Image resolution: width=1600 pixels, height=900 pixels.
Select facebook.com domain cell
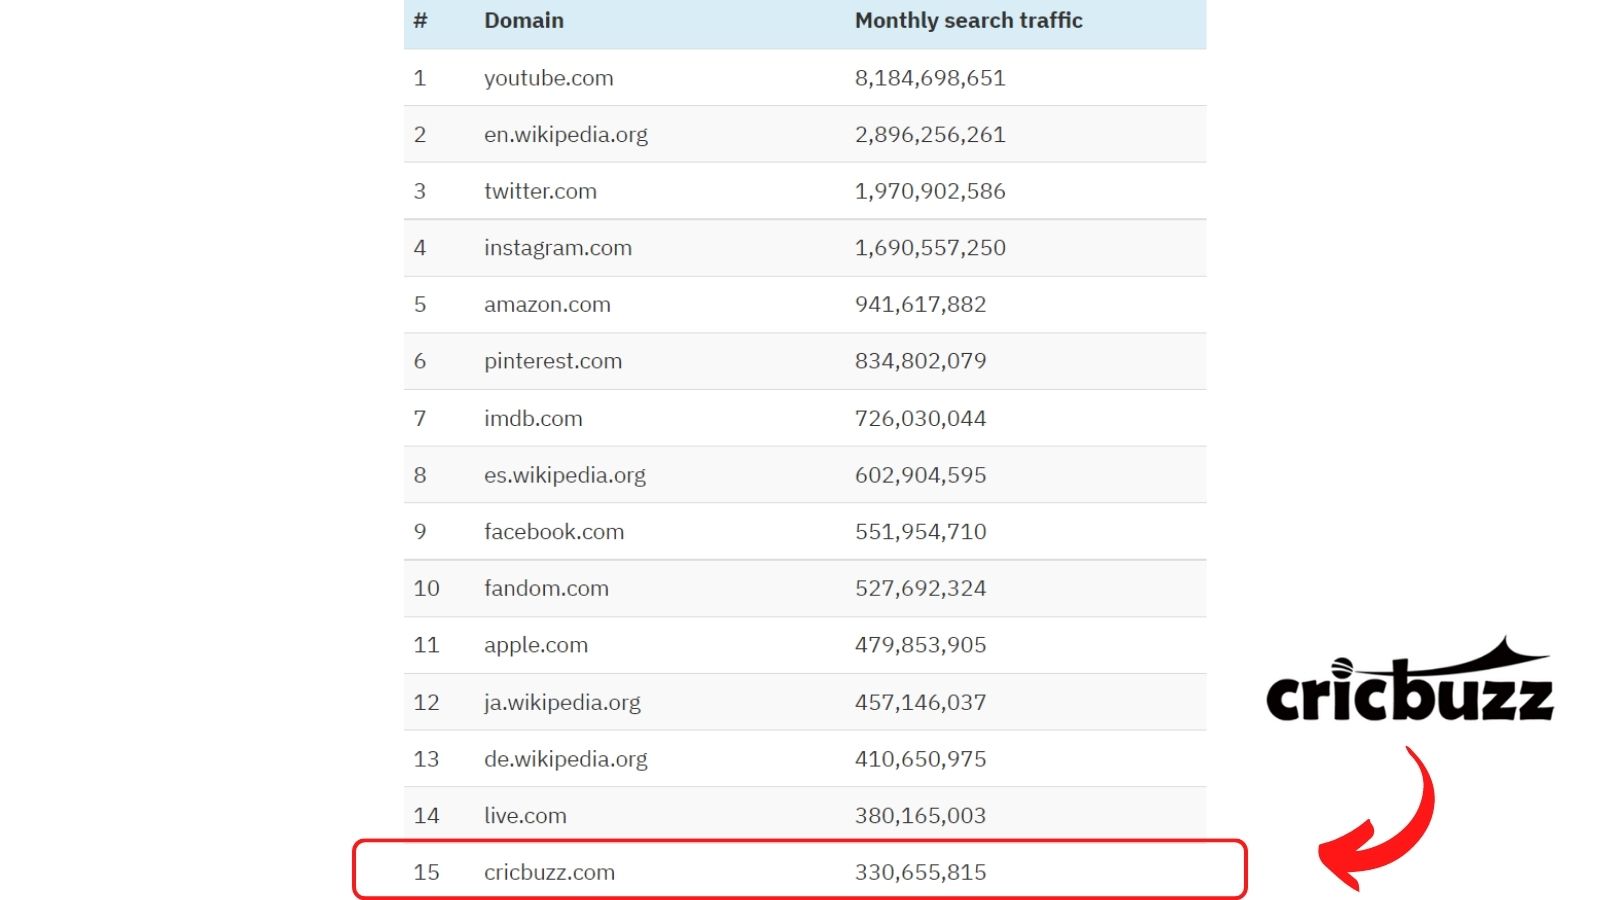tap(554, 531)
